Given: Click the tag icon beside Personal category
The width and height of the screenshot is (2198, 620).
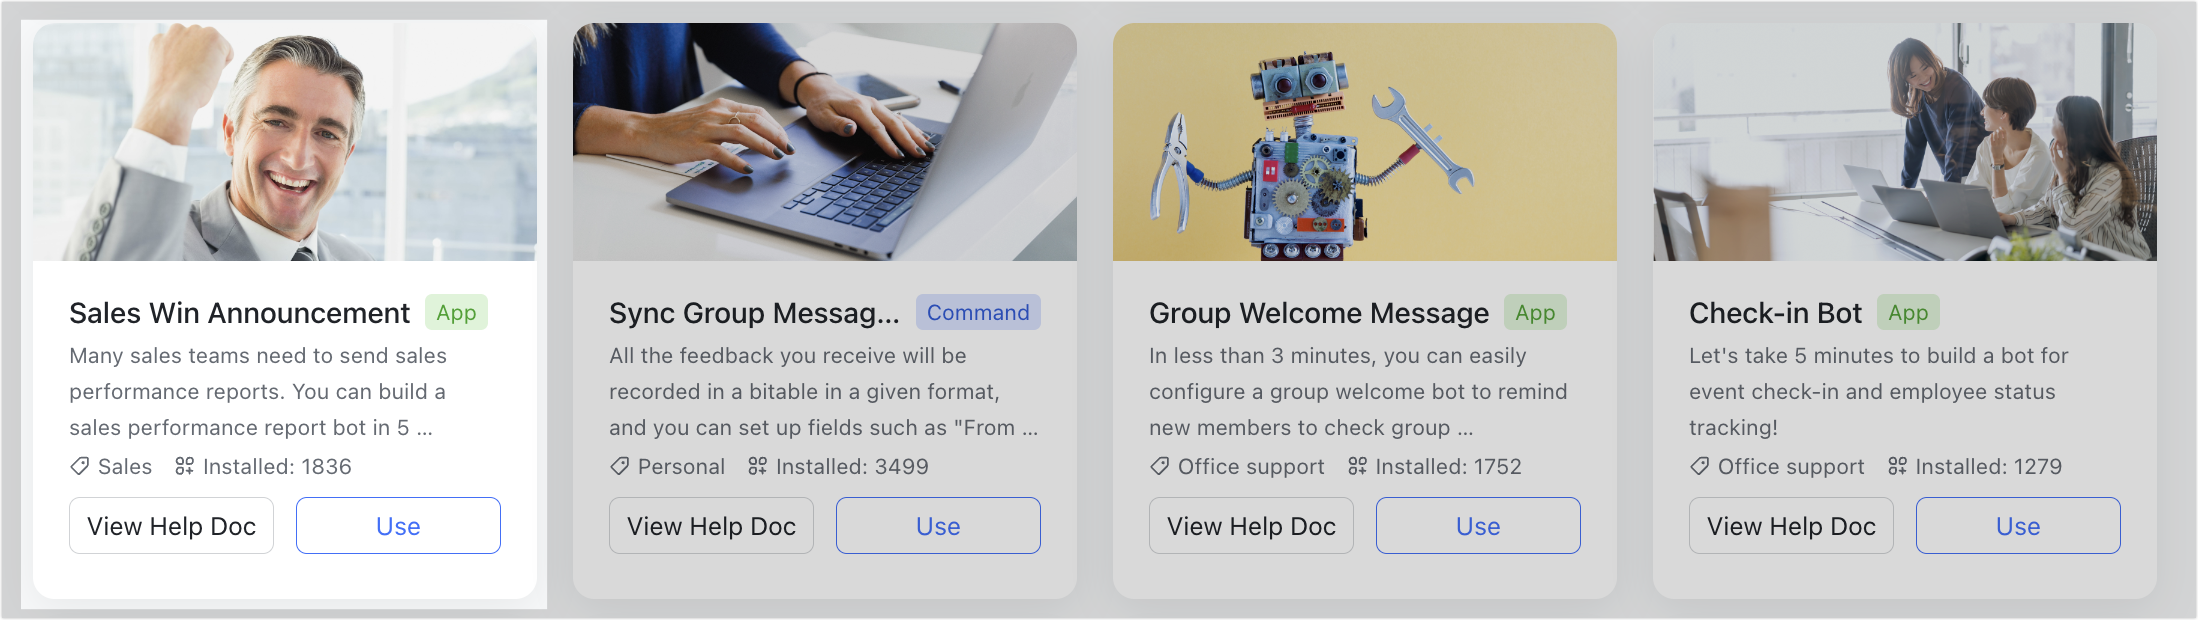Looking at the screenshot, I should tap(620, 466).
